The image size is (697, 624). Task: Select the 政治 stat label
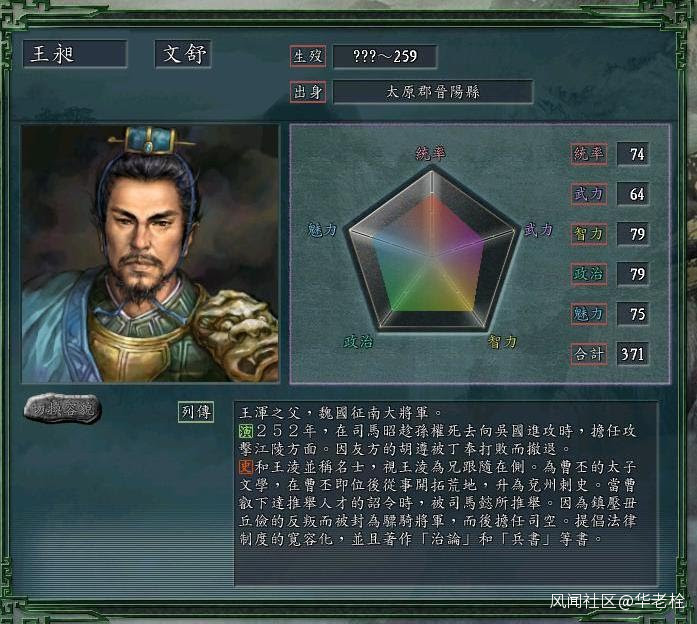pyautogui.click(x=589, y=274)
